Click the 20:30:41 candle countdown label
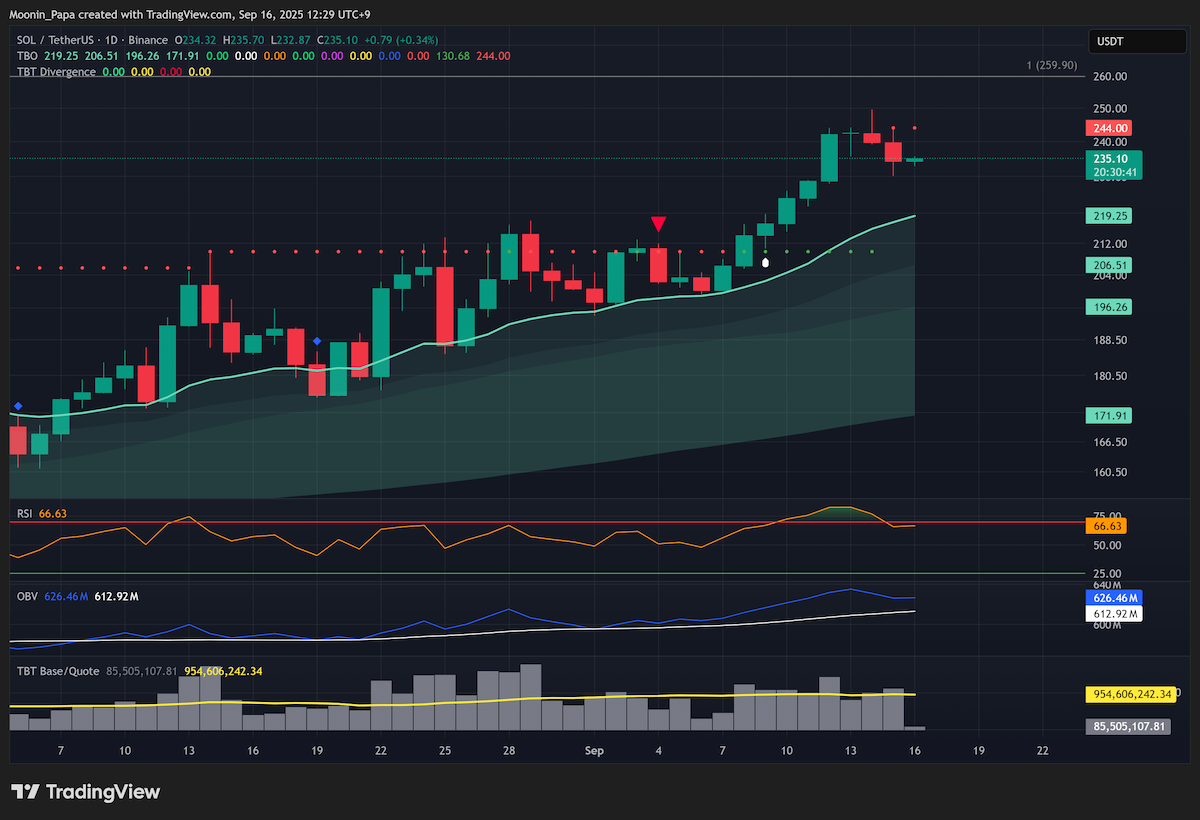This screenshot has height=820, width=1200. coord(1113,172)
